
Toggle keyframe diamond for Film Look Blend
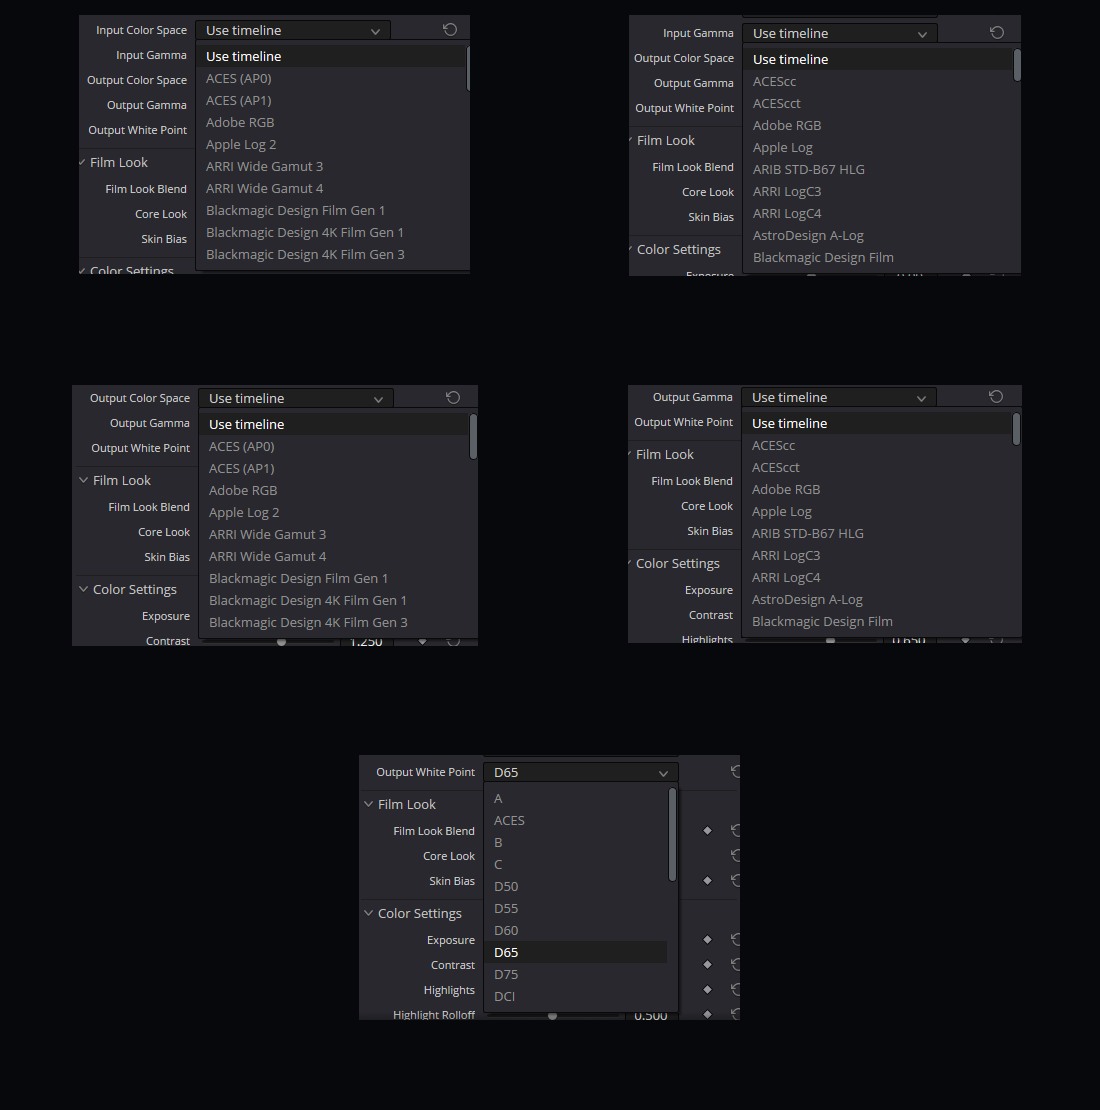point(707,830)
